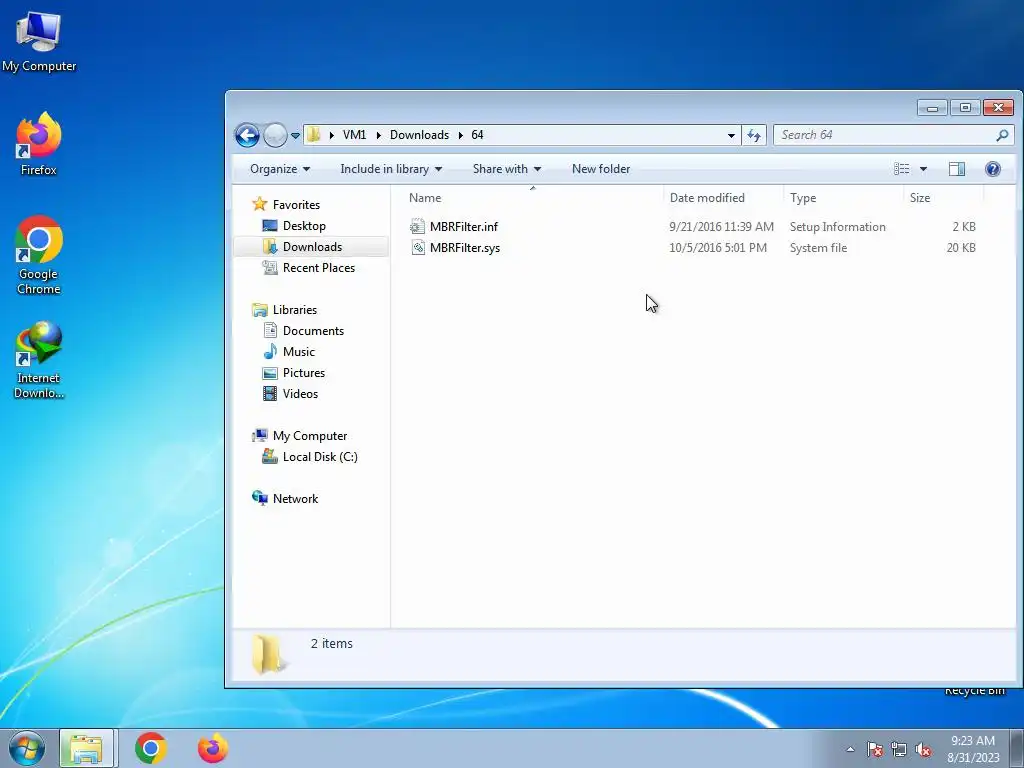Select the MBRFilter.inf file icon
Viewport: 1024px width, 768px height.
point(417,227)
